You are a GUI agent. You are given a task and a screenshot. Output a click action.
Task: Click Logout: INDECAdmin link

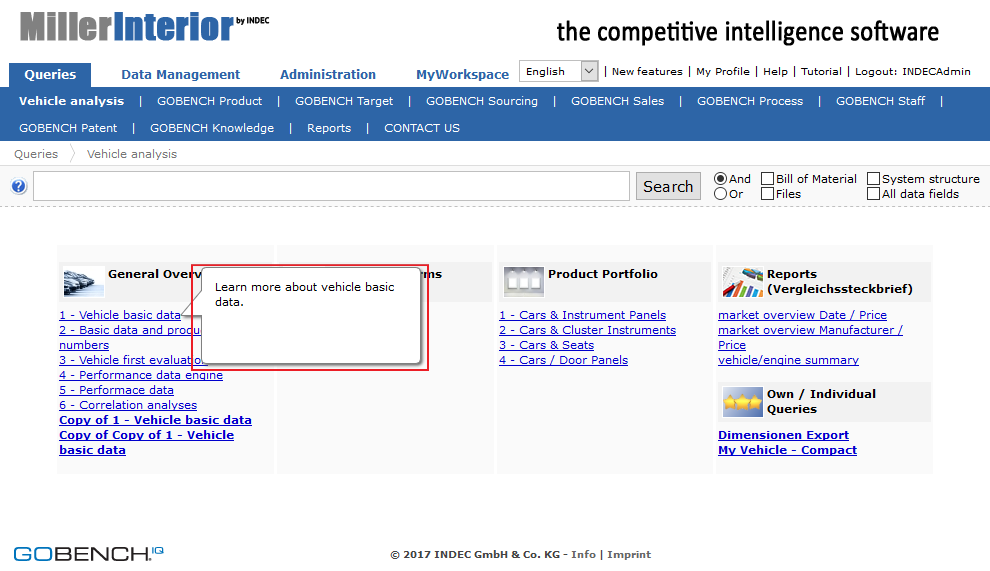coord(913,71)
